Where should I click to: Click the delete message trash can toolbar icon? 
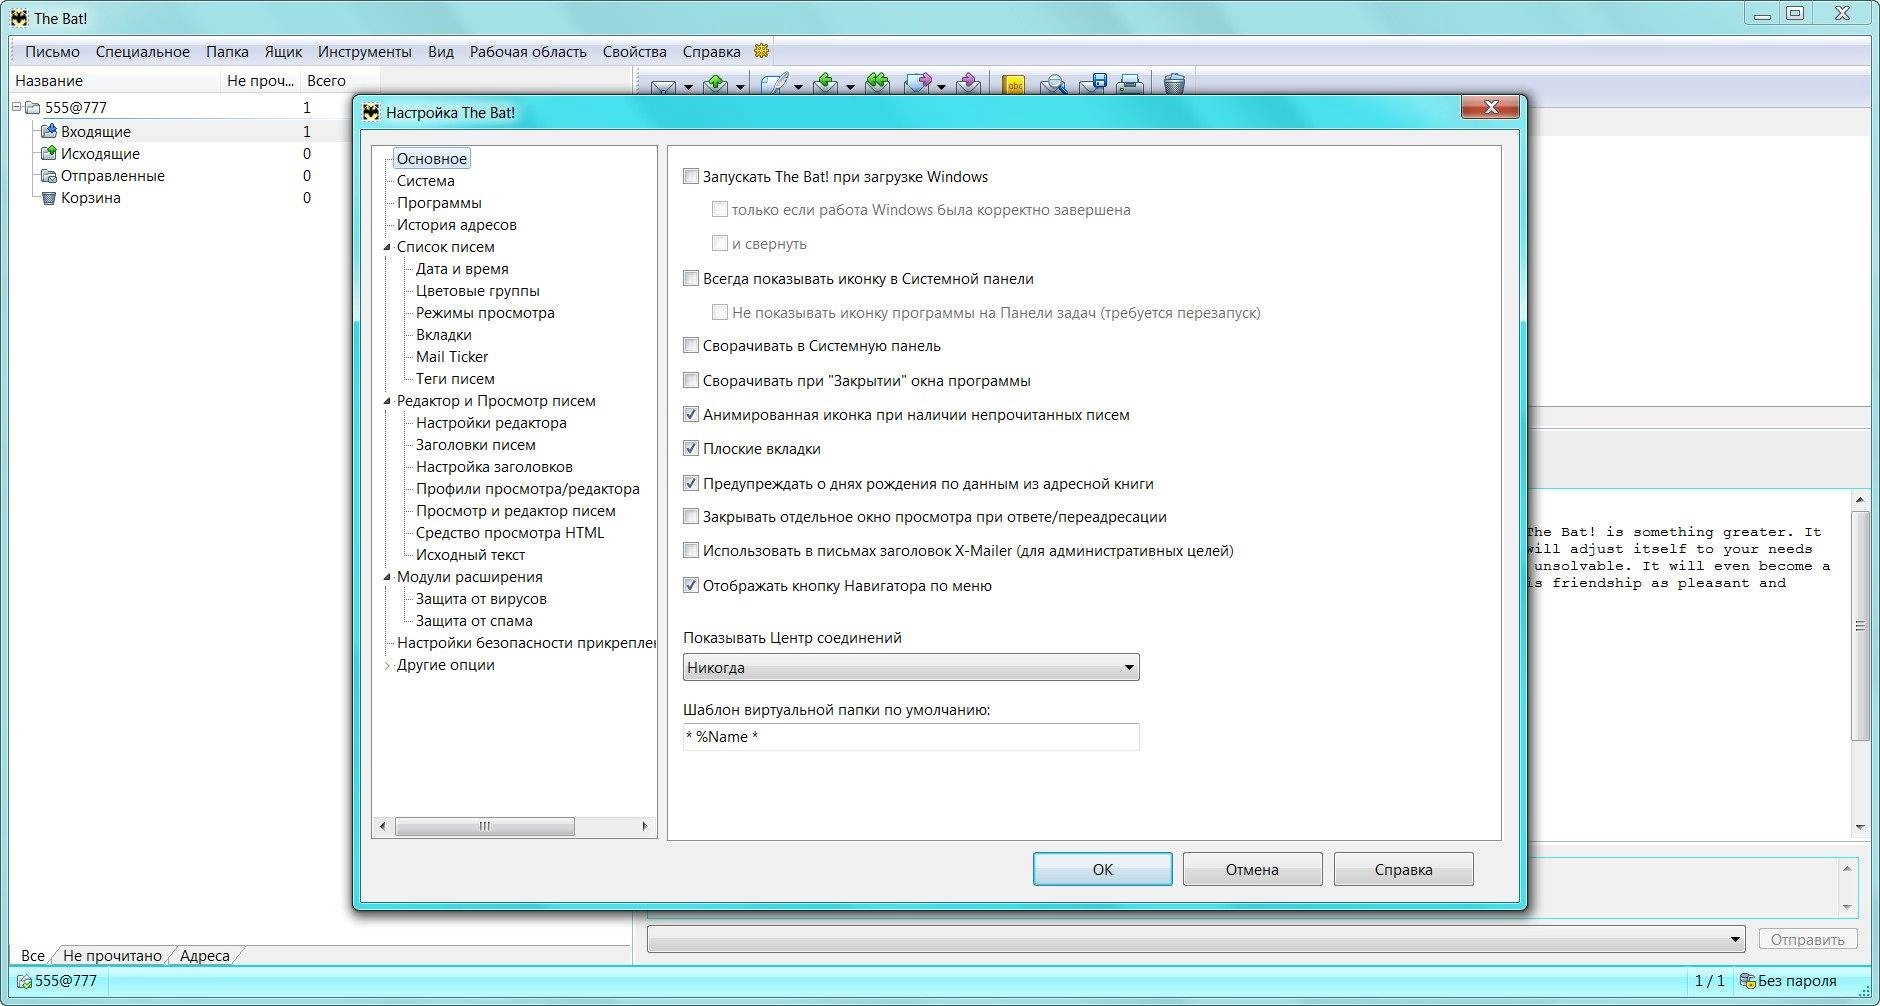click(x=1175, y=85)
